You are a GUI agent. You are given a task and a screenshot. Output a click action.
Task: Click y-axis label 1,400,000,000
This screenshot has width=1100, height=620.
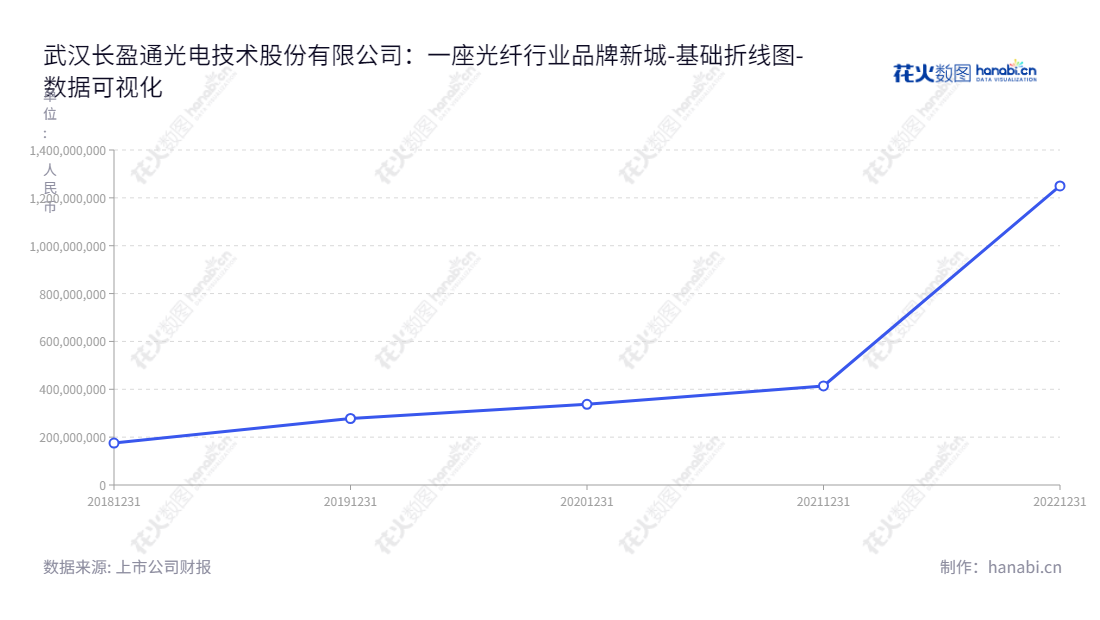(x=68, y=151)
